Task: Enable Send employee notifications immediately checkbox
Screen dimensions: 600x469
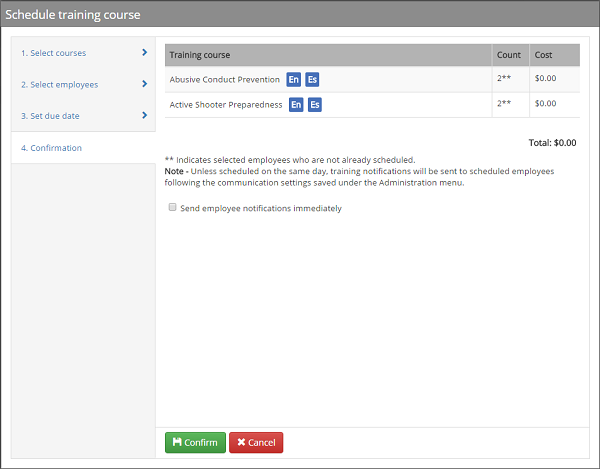Action: pyautogui.click(x=173, y=208)
